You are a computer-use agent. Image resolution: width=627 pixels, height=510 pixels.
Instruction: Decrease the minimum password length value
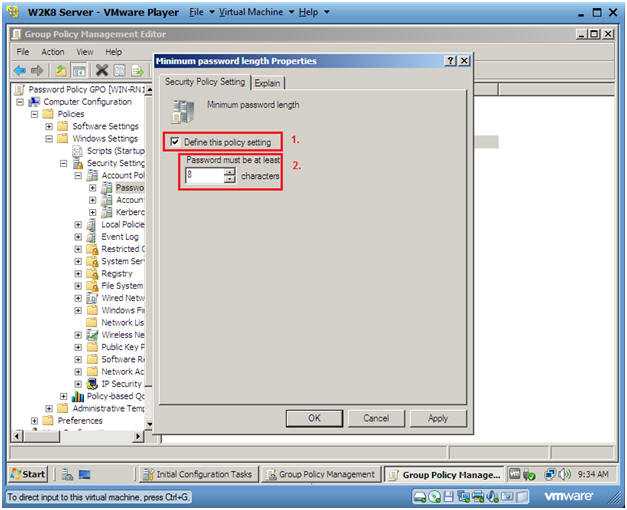(x=230, y=179)
